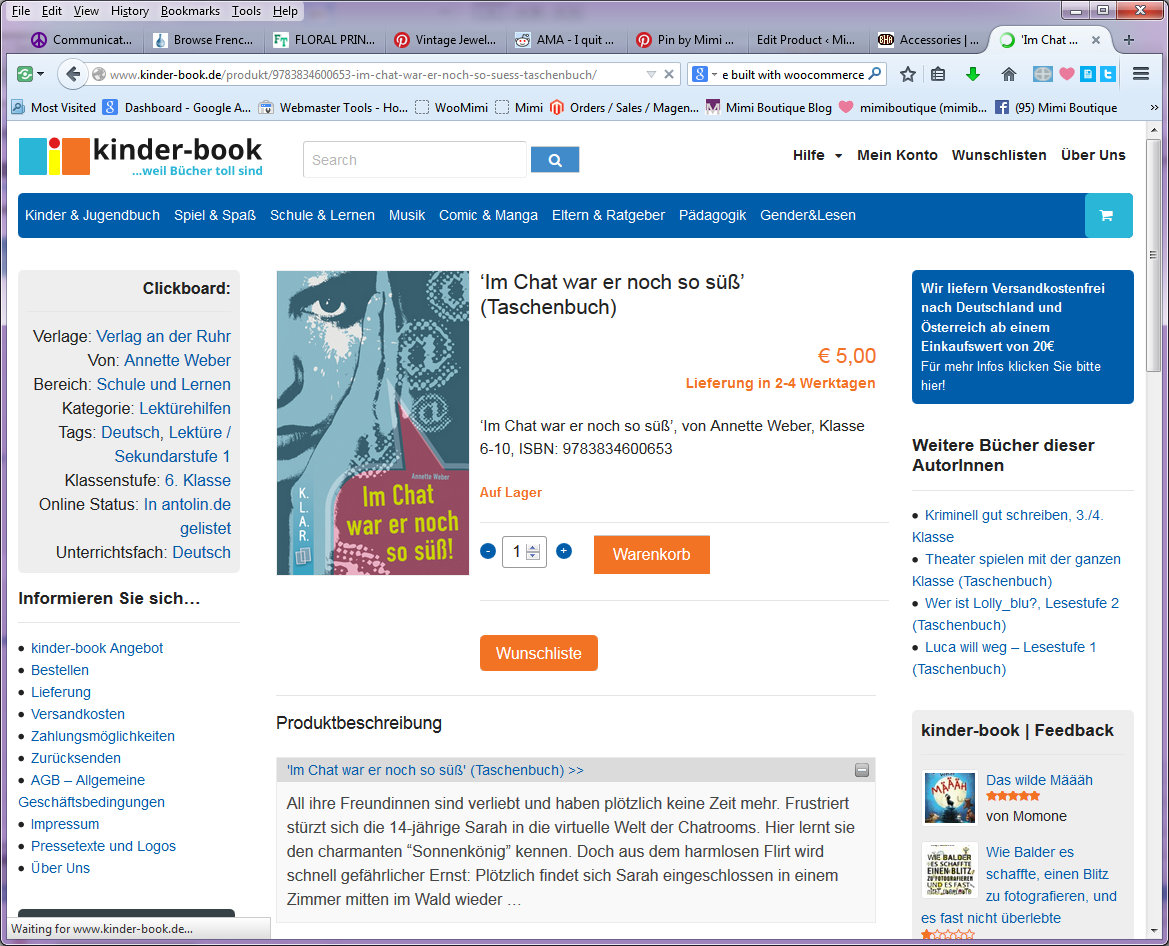Show more bookmarks toolbar overflow chevron
The width and height of the screenshot is (1169, 946).
1154,108
